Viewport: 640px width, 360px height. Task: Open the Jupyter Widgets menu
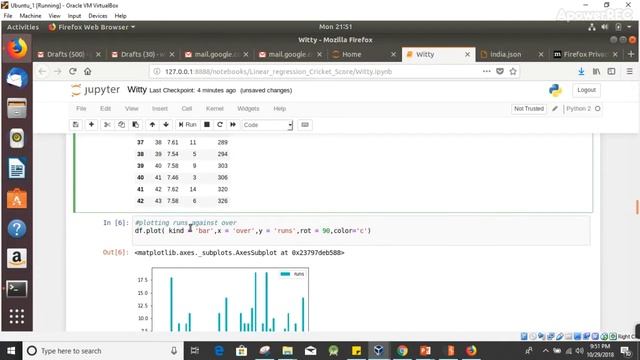click(x=248, y=109)
